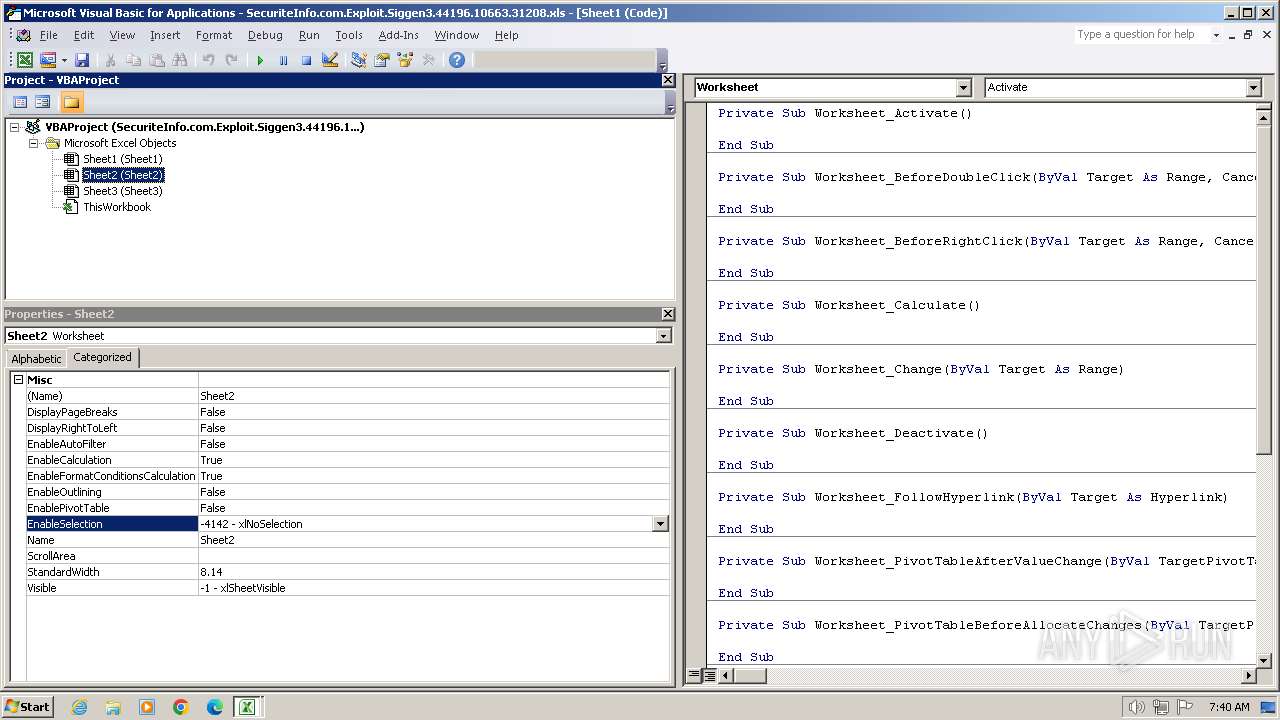Click the code window horizontal scrollbar right arrow
Viewport: 1280px width, 720px height.
[x=1248, y=676]
